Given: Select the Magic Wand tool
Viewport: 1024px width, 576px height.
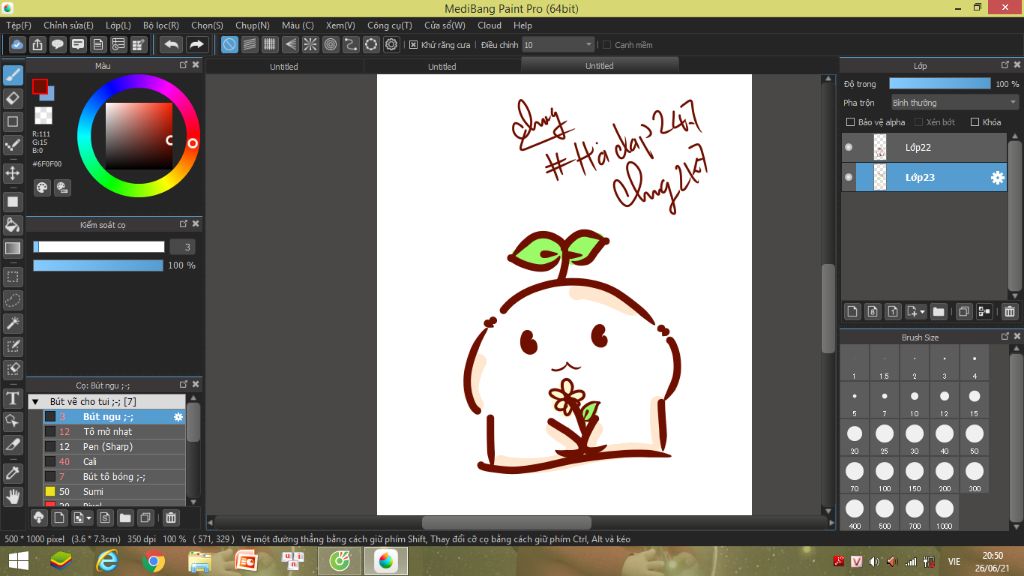Looking at the screenshot, I should pyautogui.click(x=12, y=323).
